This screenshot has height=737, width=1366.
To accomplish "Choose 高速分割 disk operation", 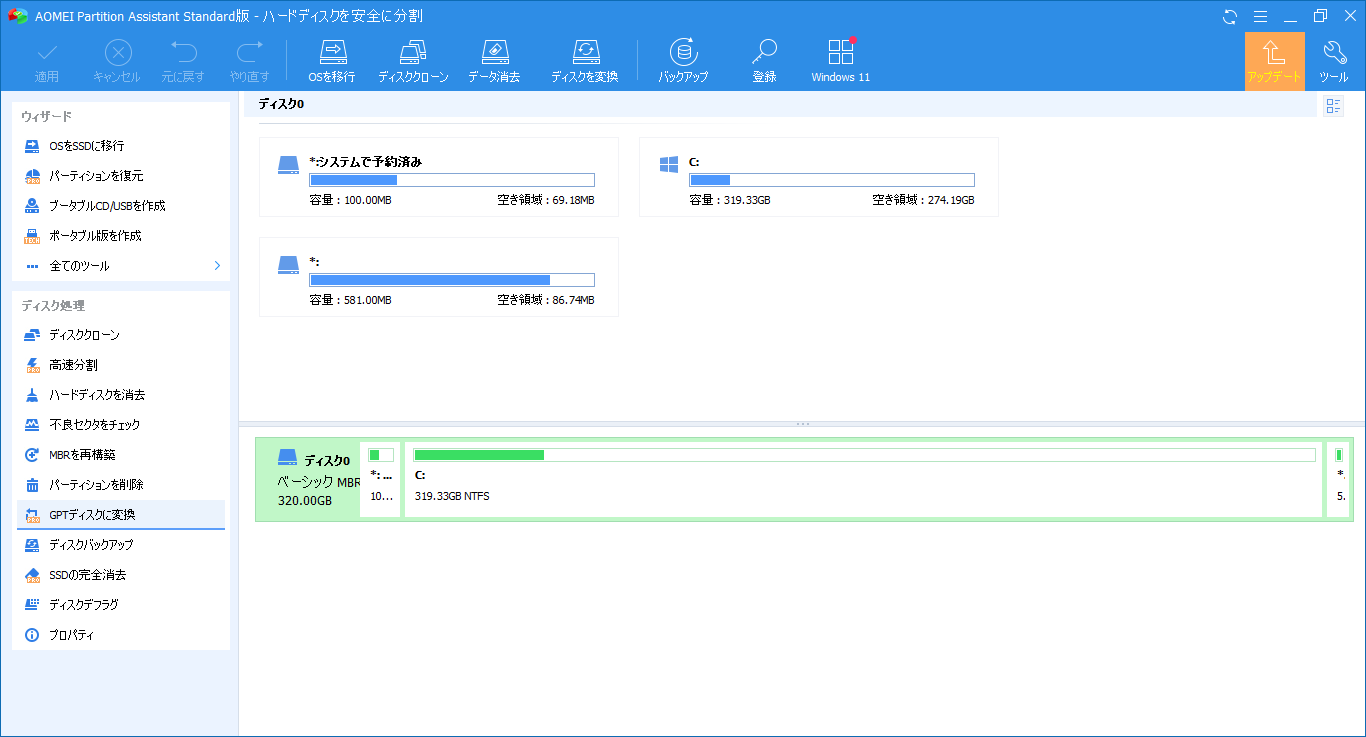I will pyautogui.click(x=121, y=365).
